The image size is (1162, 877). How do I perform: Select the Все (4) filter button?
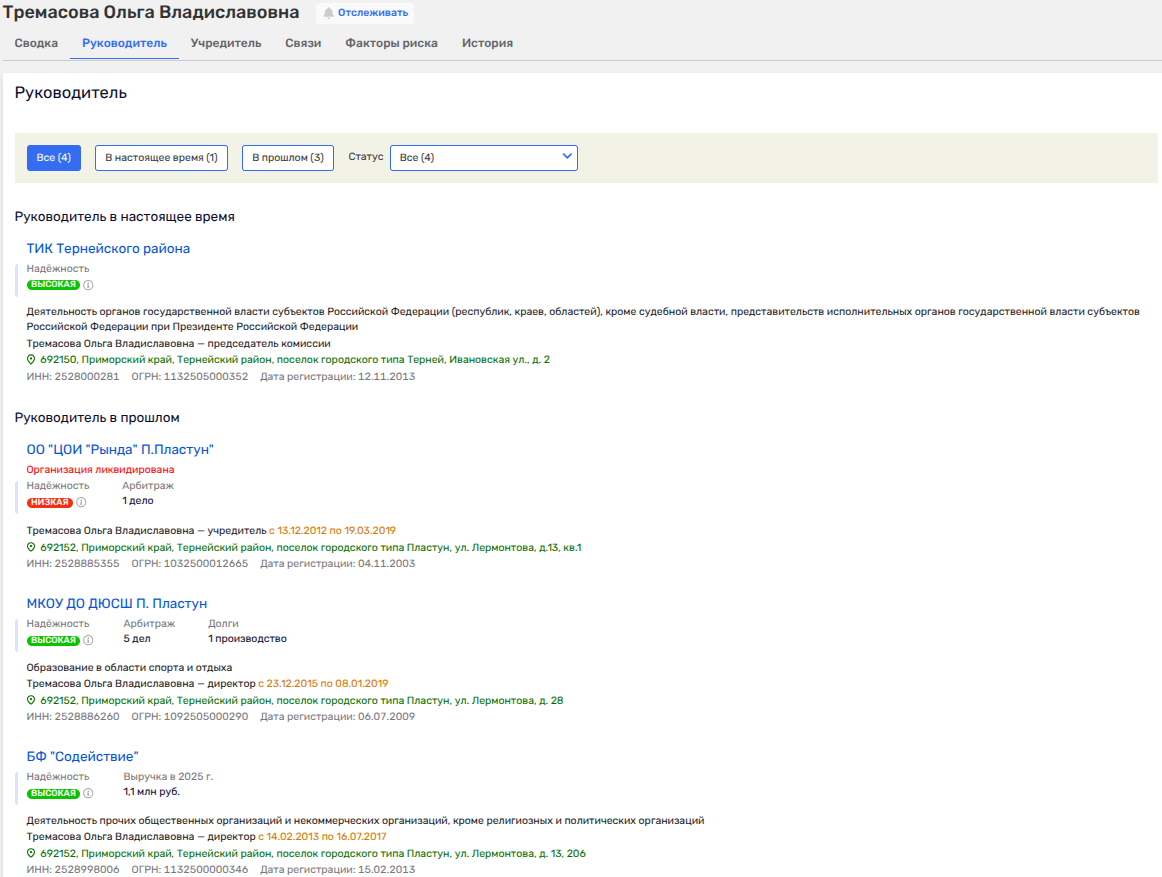coord(54,158)
